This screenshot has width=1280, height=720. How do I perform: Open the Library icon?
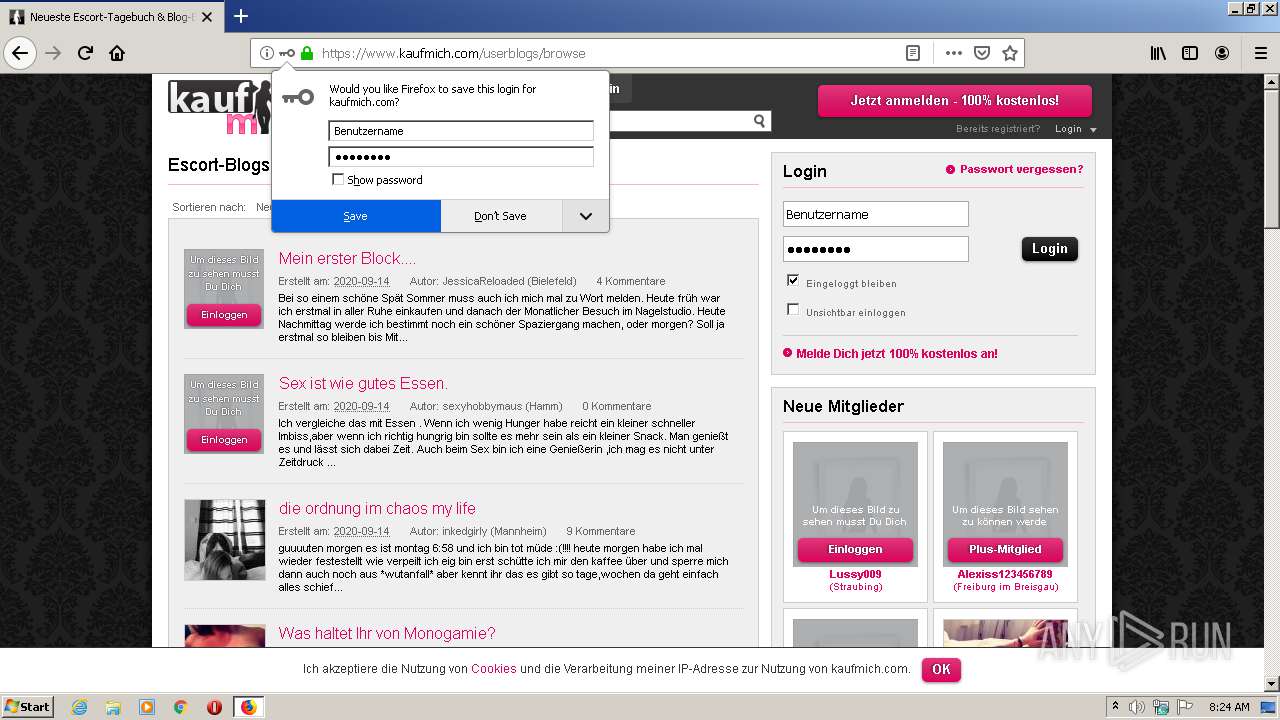click(1158, 53)
